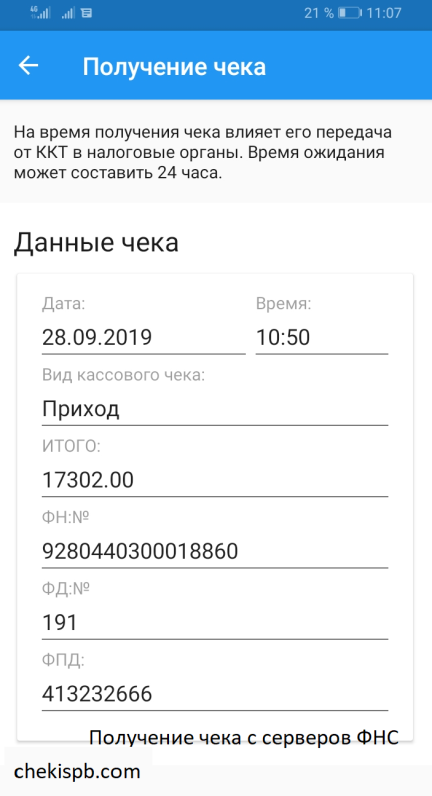Tap the Дата: label
Image resolution: width=432 pixels, height=796 pixels.
[x=64, y=304]
